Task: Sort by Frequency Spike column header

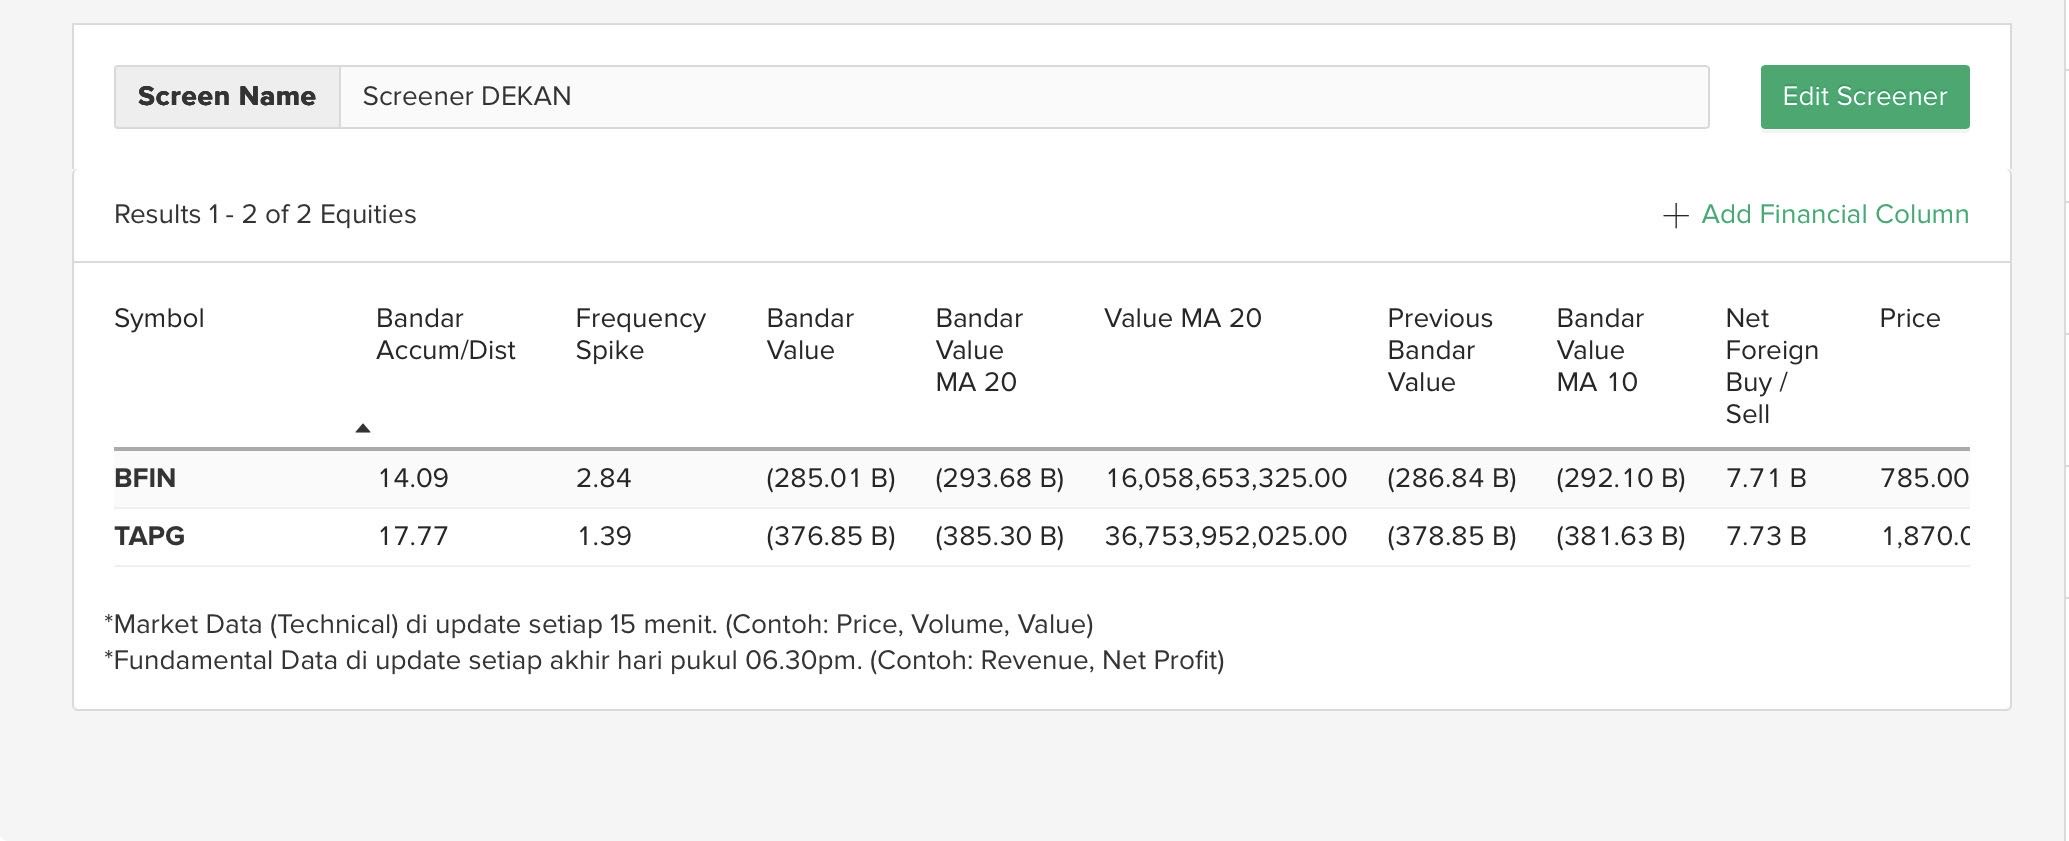Action: coord(640,334)
